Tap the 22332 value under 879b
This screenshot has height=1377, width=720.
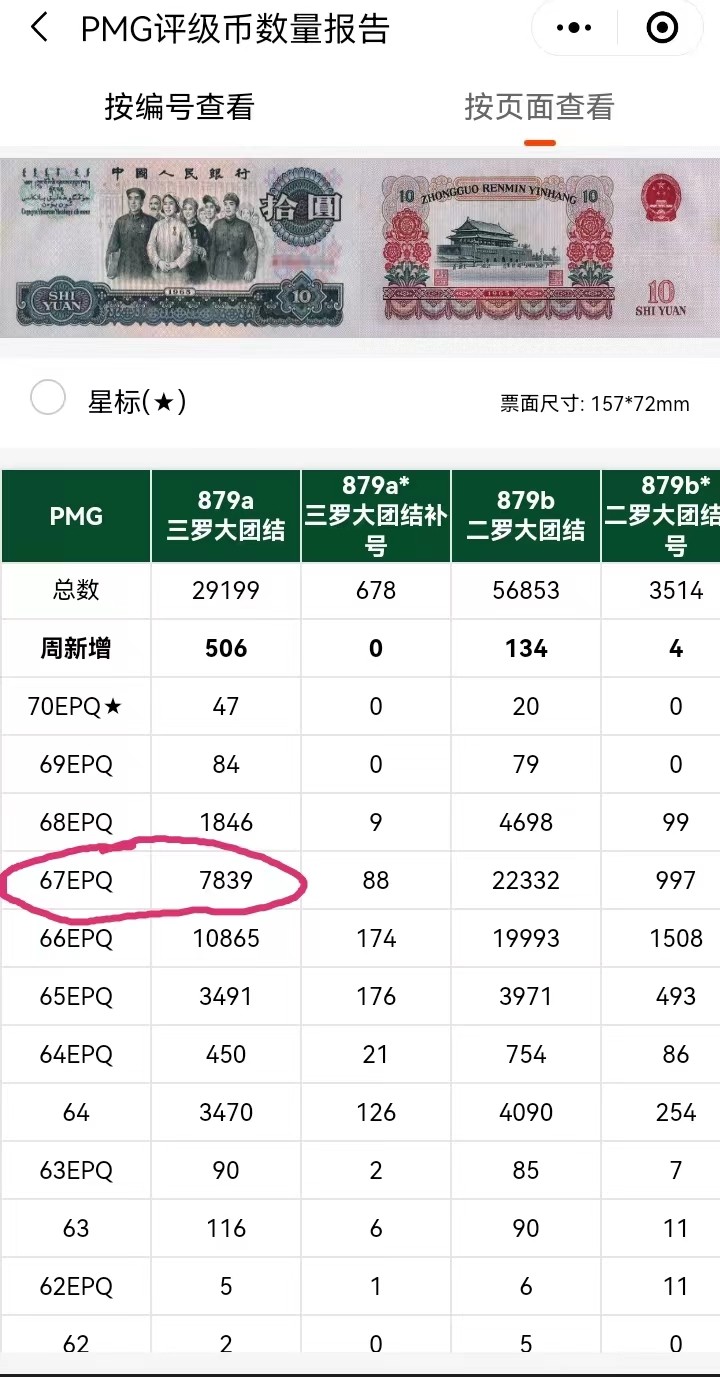click(526, 880)
